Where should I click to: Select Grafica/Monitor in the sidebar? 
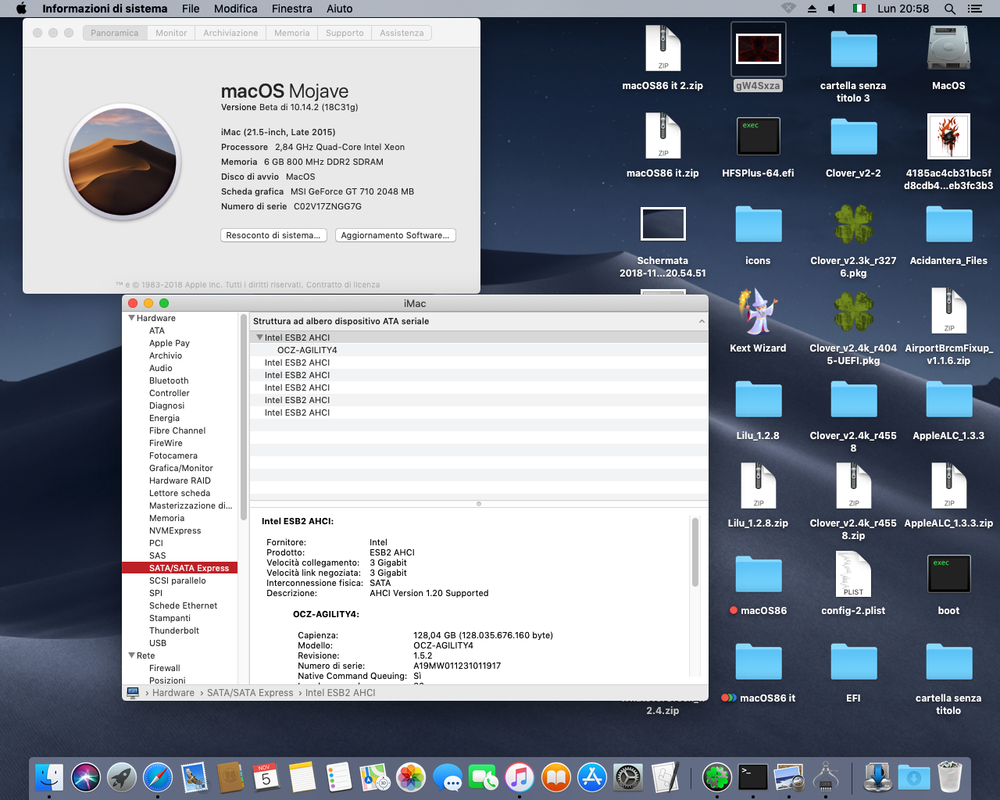(x=180, y=468)
